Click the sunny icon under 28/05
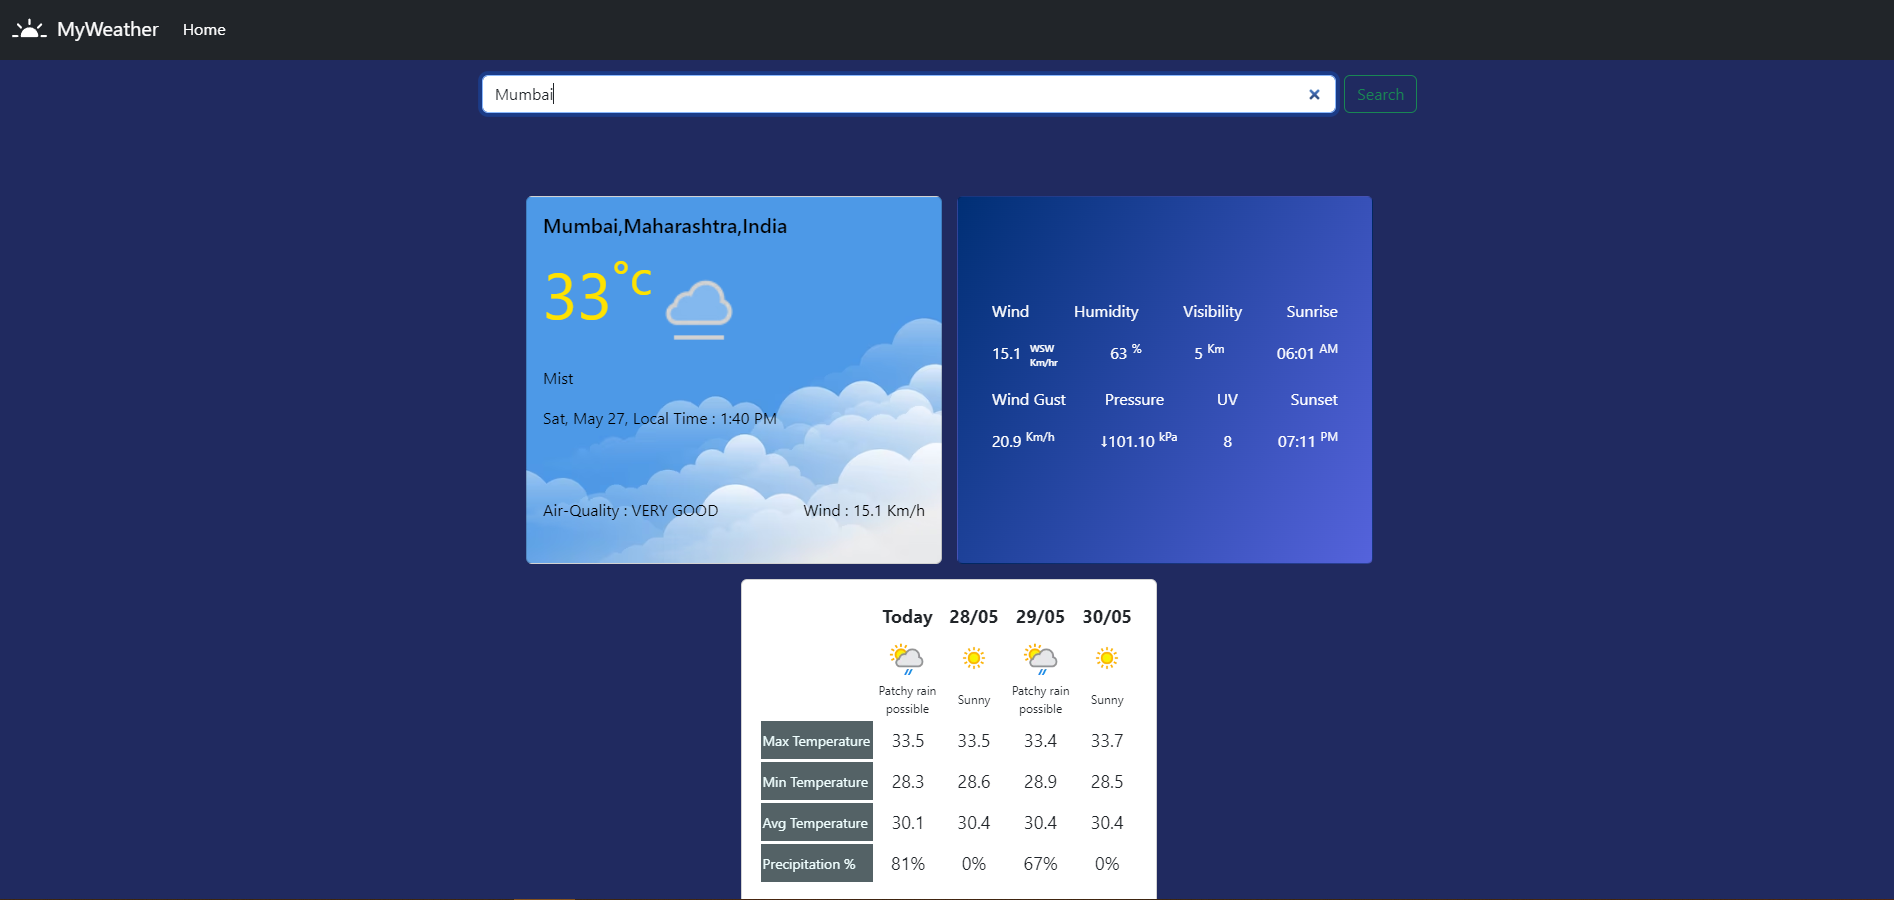Screen dimensions: 1894x900 (x=972, y=658)
